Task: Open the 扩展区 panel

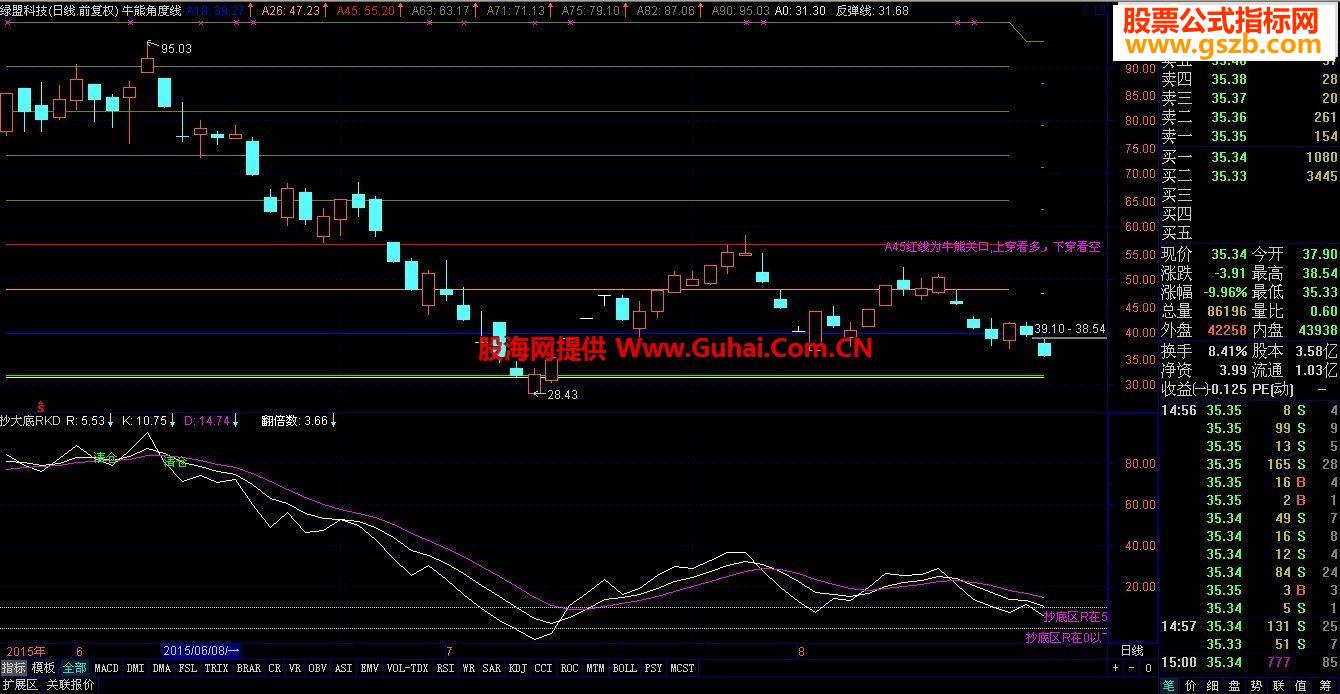Action: pyautogui.click(x=20, y=685)
